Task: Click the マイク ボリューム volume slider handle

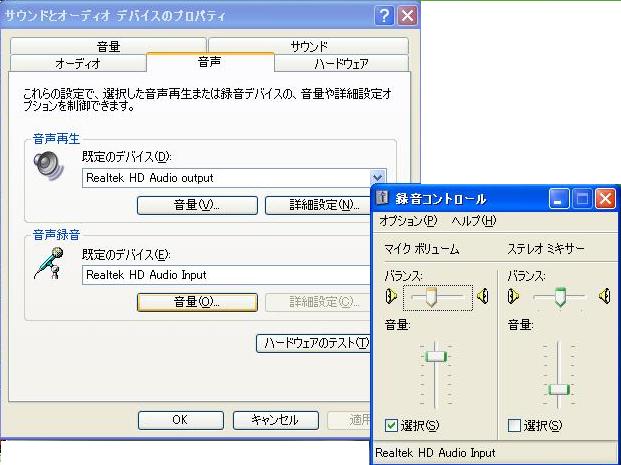Action: tap(436, 356)
